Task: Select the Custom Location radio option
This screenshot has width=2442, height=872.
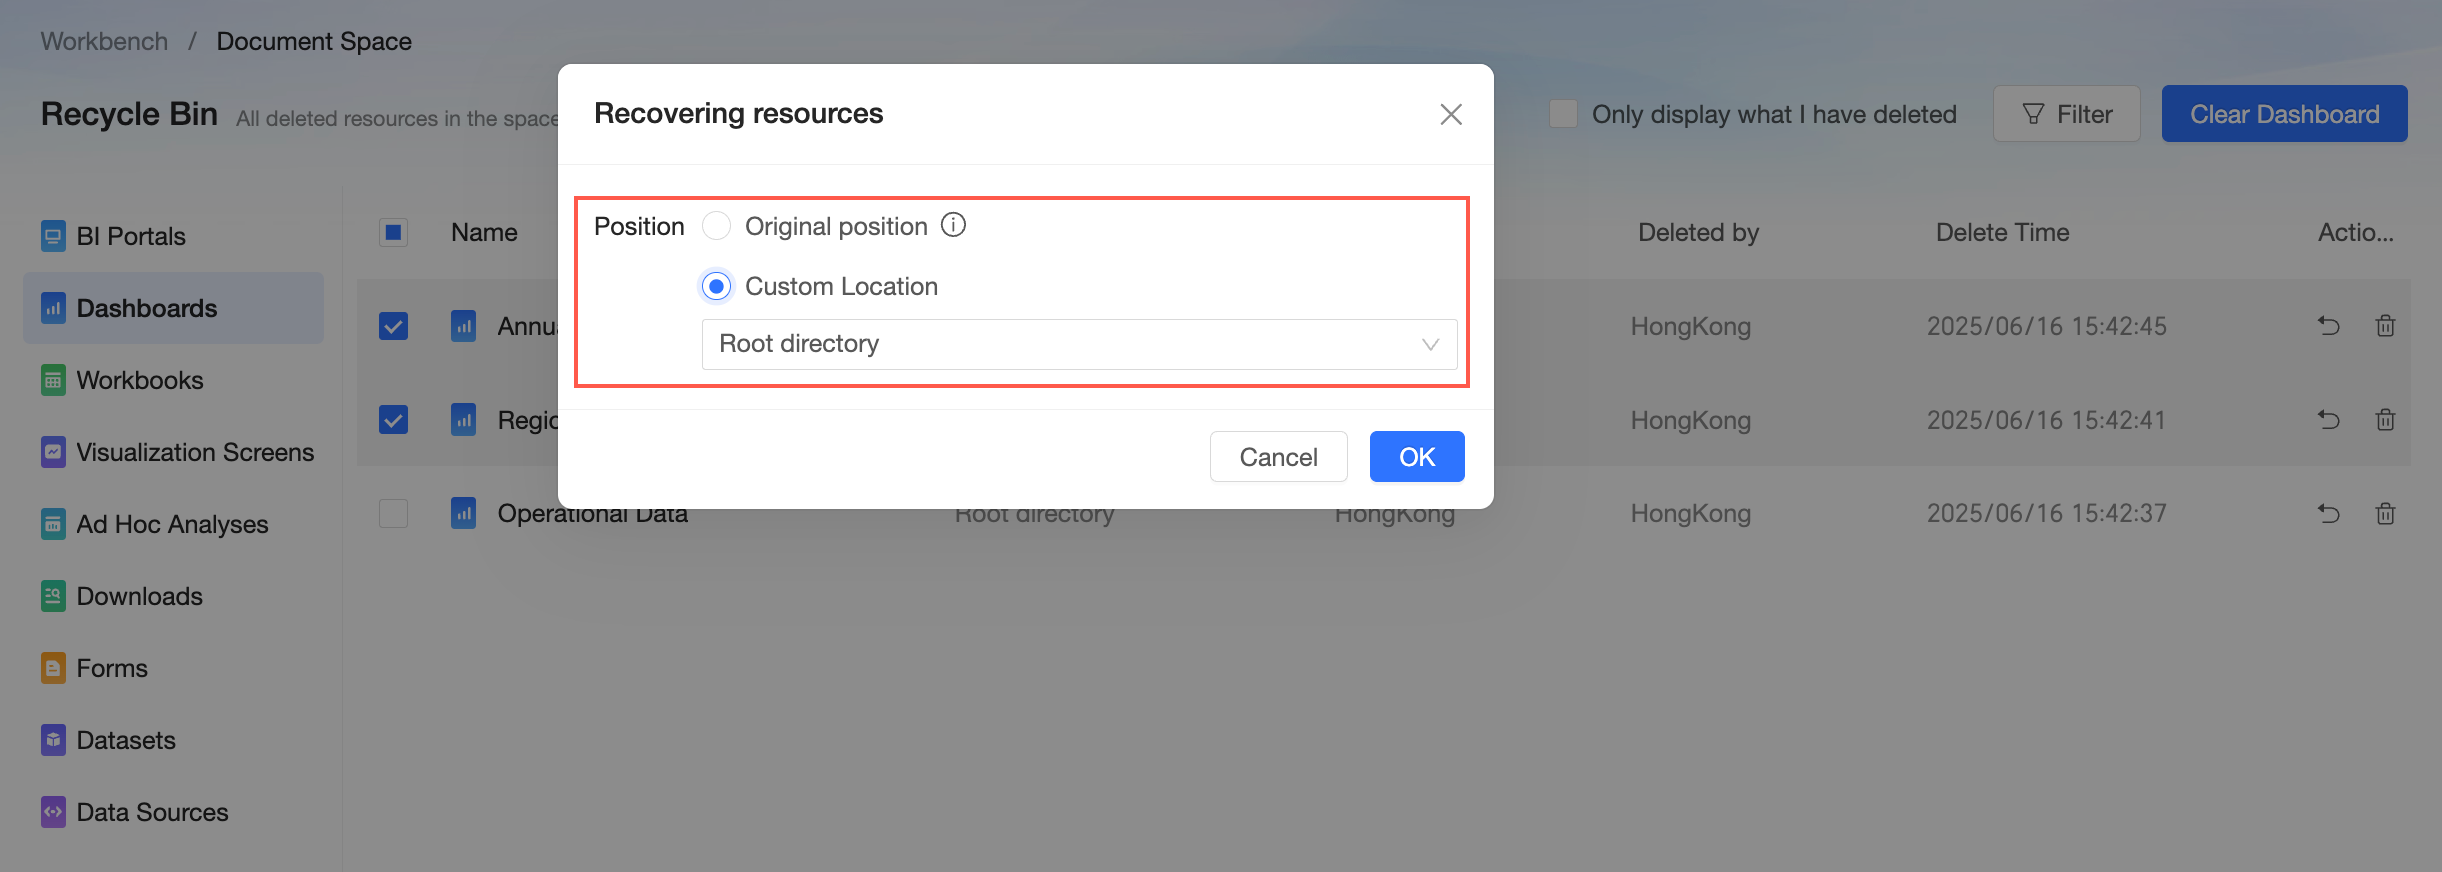Action: pyautogui.click(x=716, y=286)
